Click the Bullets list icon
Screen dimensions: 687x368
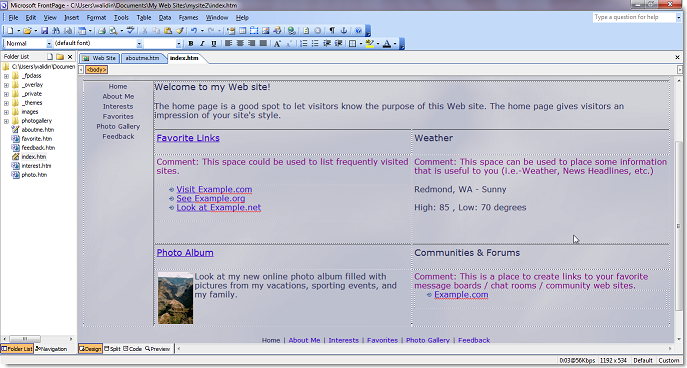click(x=315, y=43)
